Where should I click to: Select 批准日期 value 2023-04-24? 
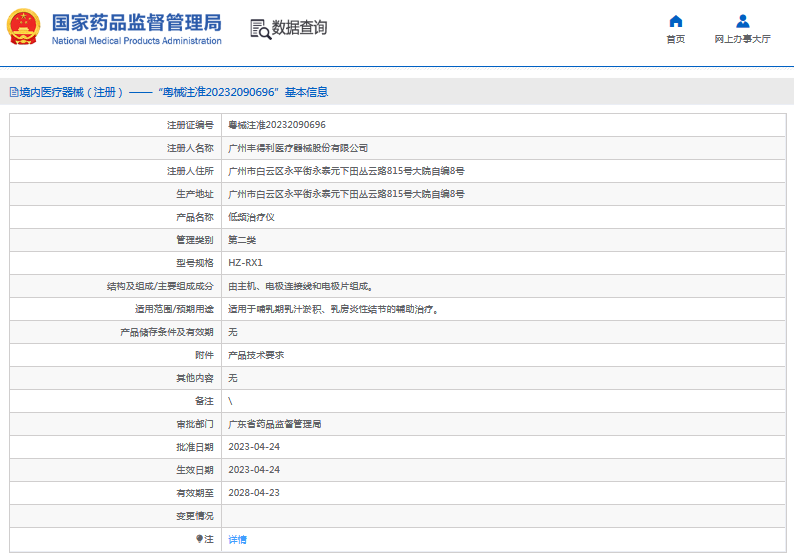coord(254,447)
